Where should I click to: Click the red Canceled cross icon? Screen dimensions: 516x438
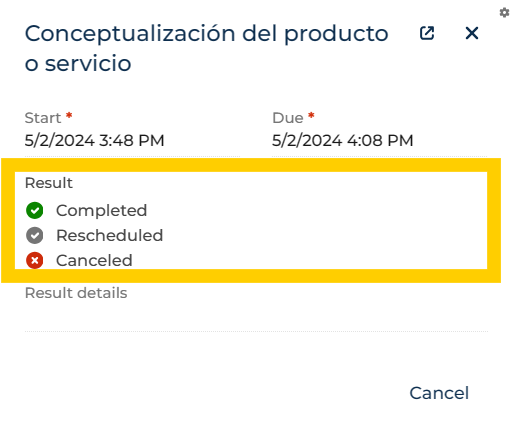coord(35,260)
